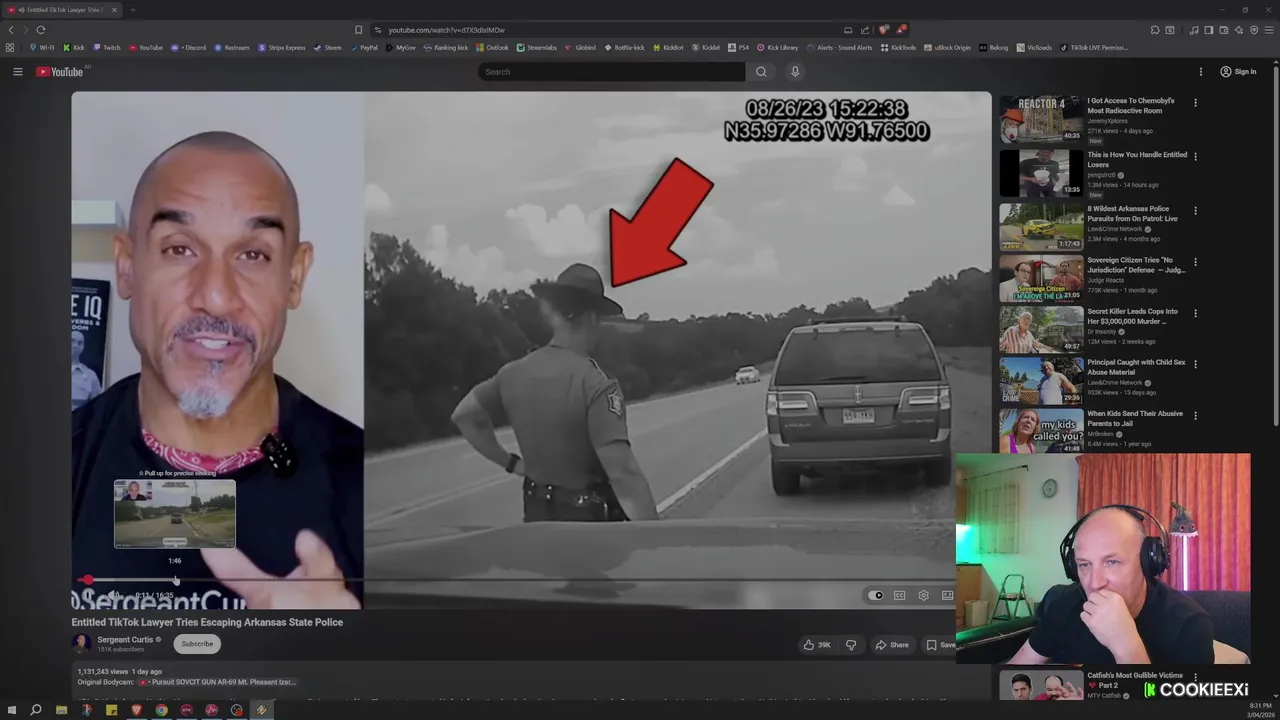
Task: Focus the YouTube search box
Action: [x=611, y=72]
